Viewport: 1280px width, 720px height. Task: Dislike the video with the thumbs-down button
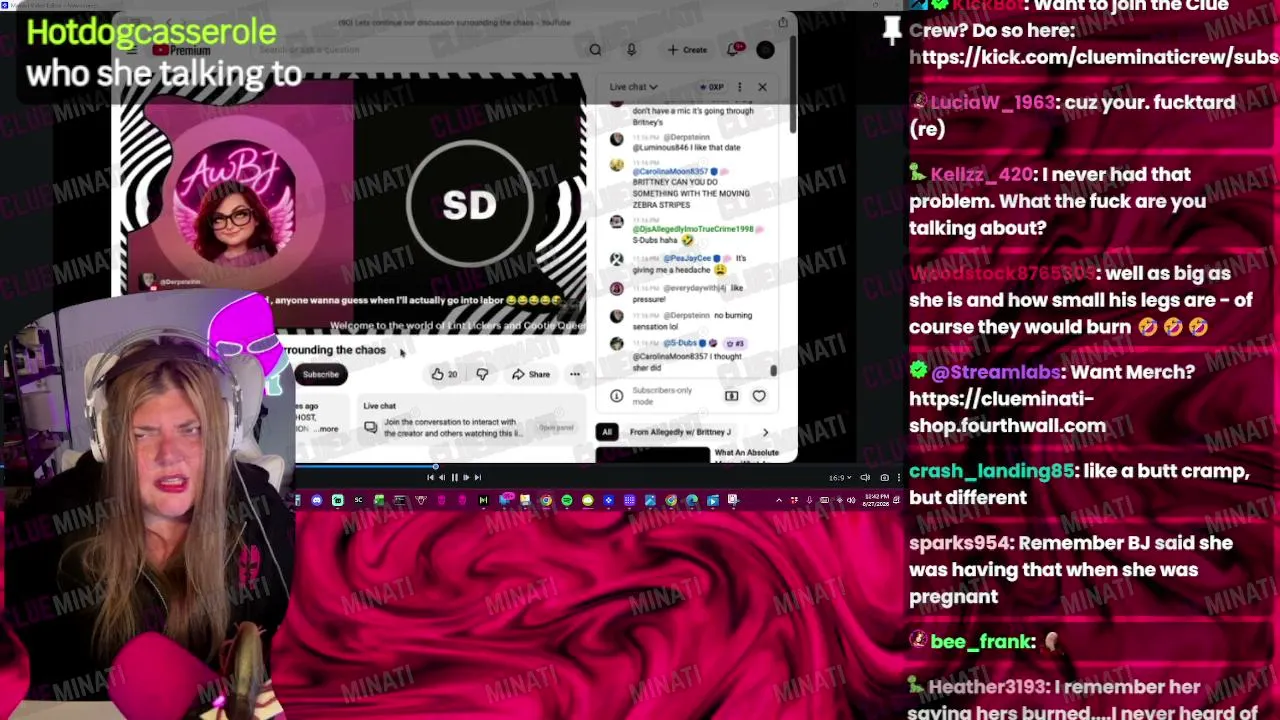(x=482, y=374)
